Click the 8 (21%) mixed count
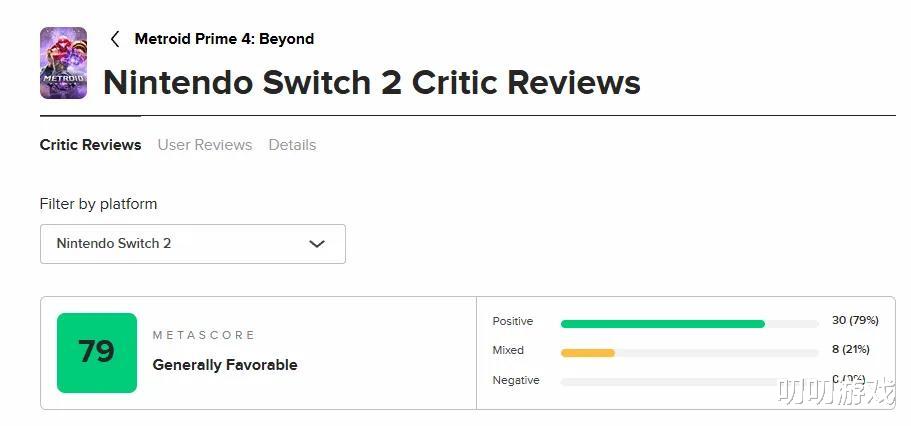This screenshot has height=426, width=911. (x=849, y=350)
